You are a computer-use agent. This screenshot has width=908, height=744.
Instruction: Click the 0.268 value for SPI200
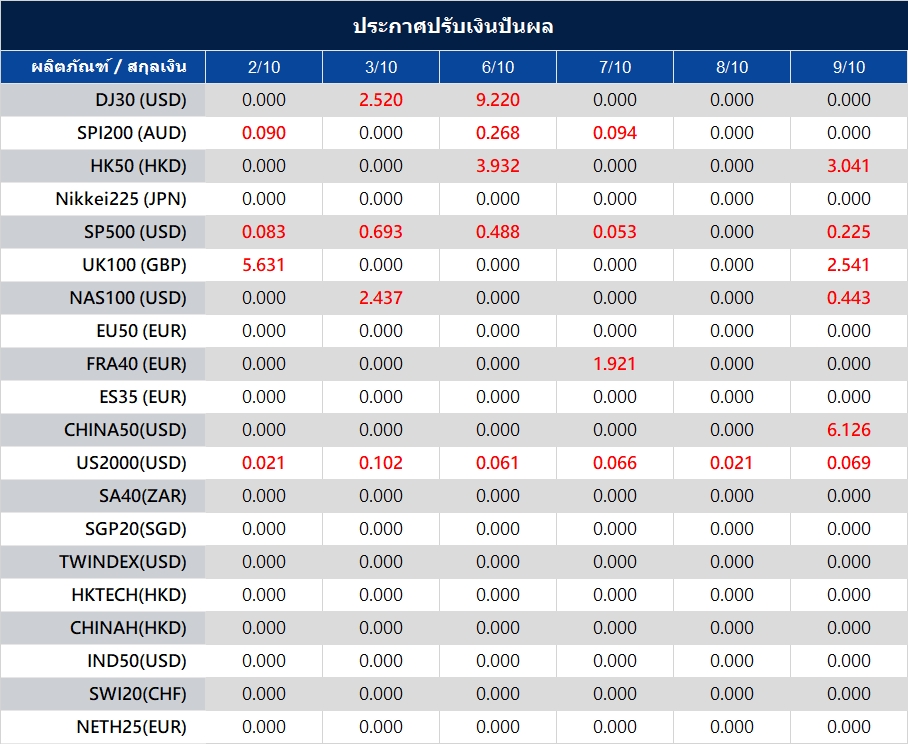click(x=498, y=133)
